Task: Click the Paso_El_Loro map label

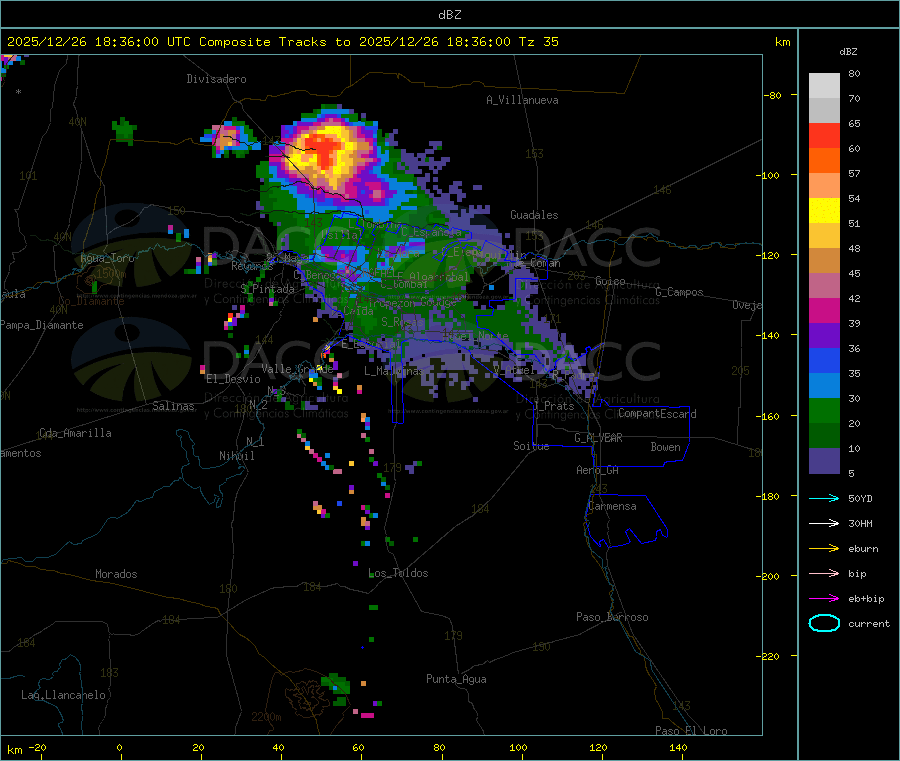Action: (691, 731)
